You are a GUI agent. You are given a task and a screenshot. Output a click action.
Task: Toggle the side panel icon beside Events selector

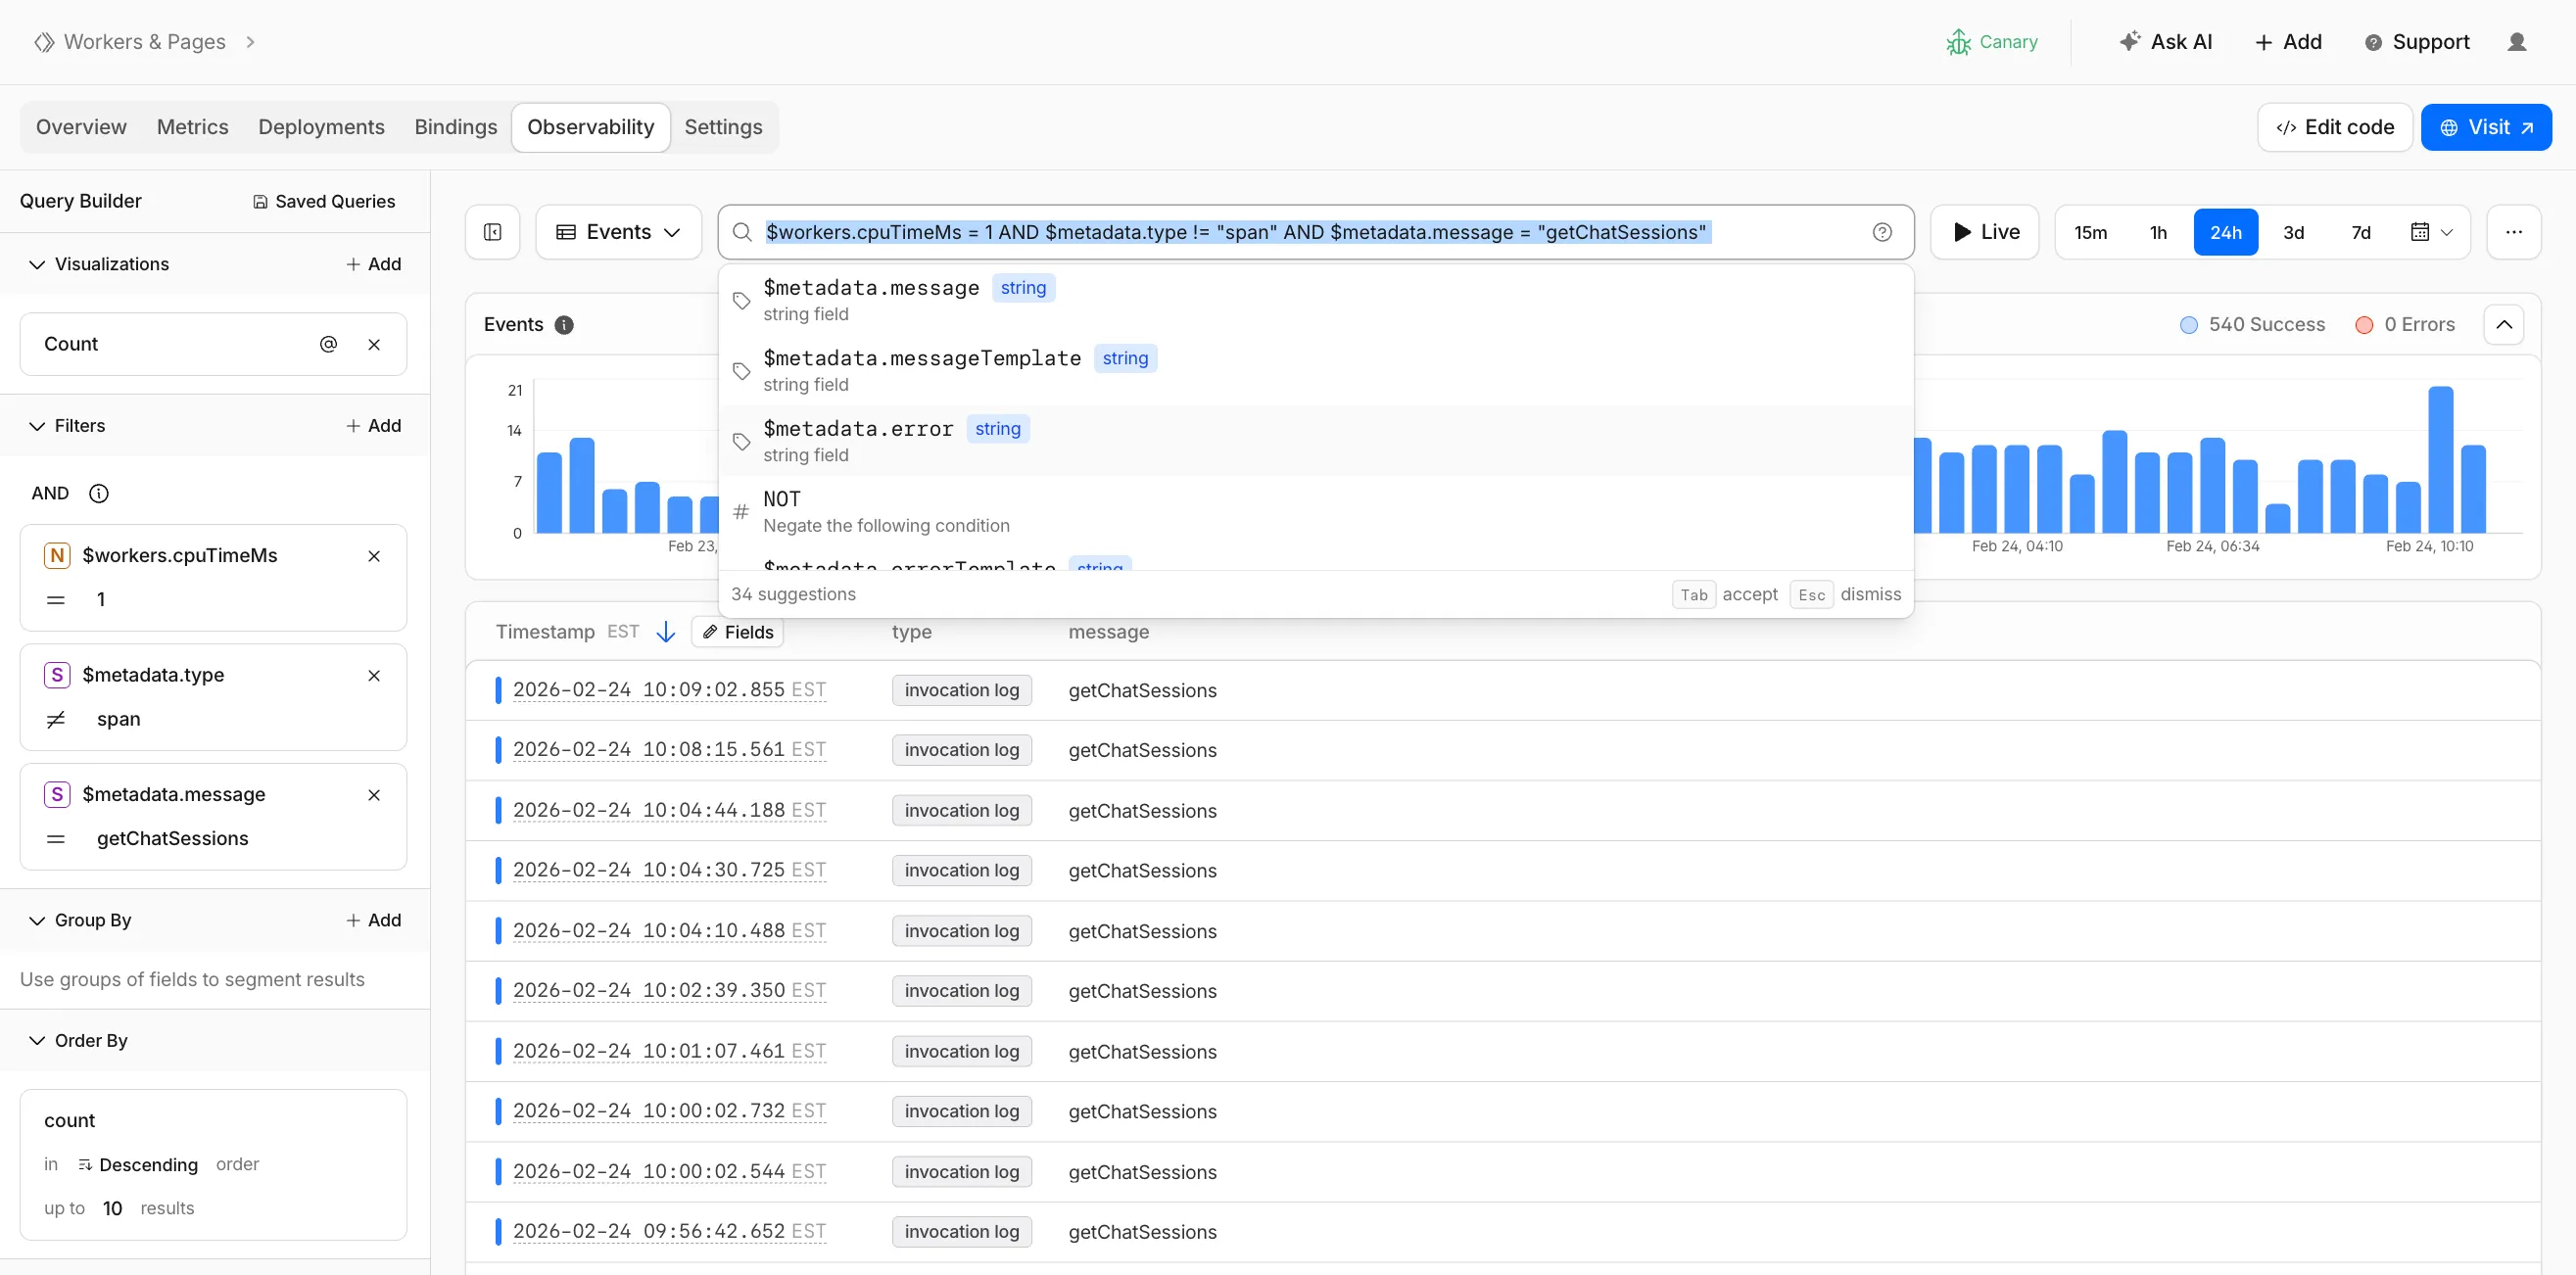(492, 231)
